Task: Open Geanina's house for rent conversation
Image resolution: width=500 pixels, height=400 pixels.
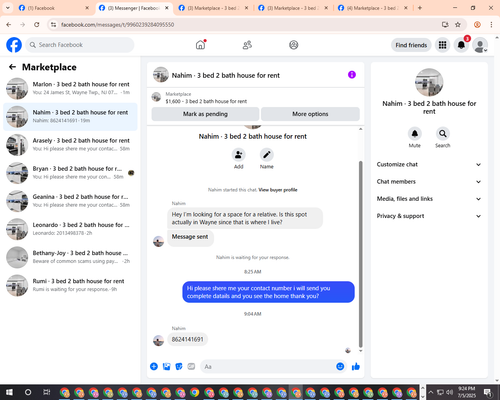Action: (70, 201)
